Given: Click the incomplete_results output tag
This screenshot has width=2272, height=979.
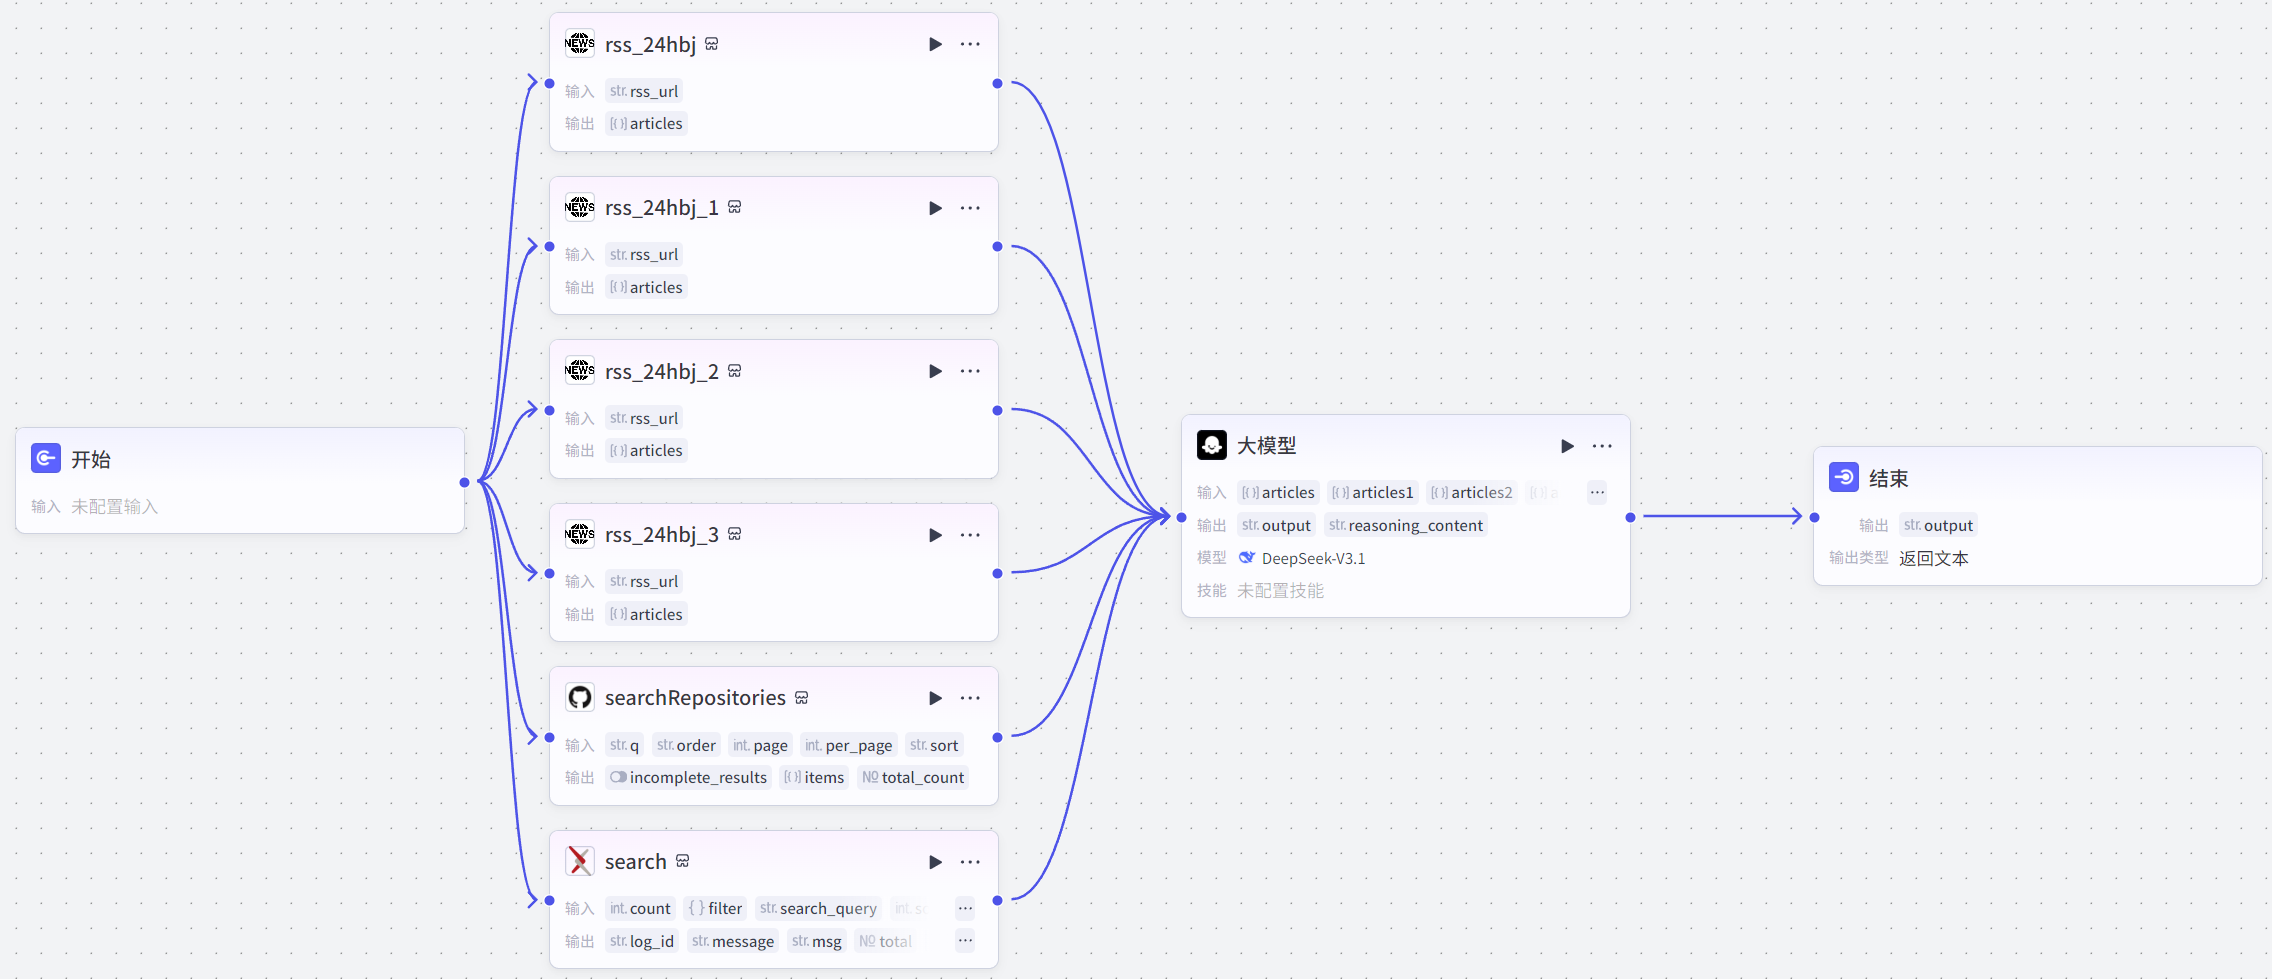Looking at the screenshot, I should (x=688, y=777).
